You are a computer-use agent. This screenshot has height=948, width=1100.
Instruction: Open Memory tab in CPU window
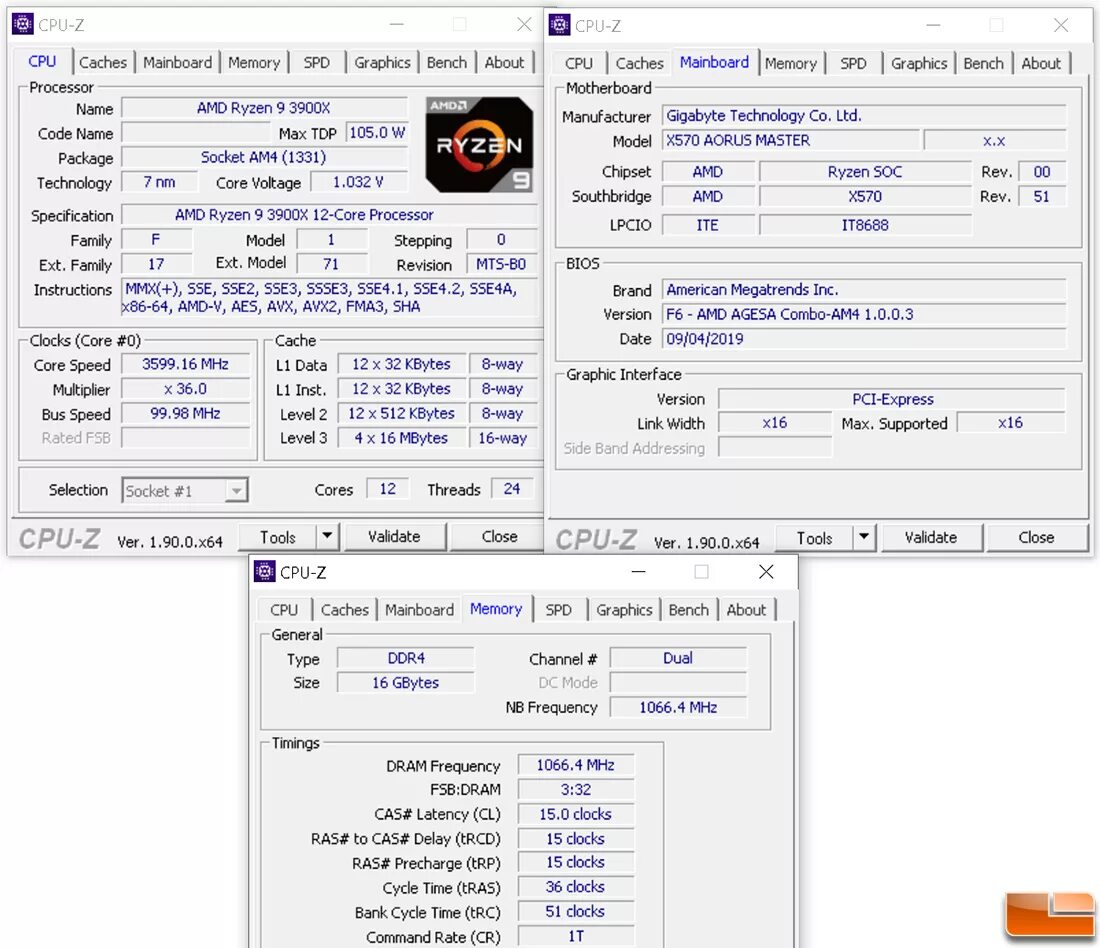pyautogui.click(x=254, y=62)
